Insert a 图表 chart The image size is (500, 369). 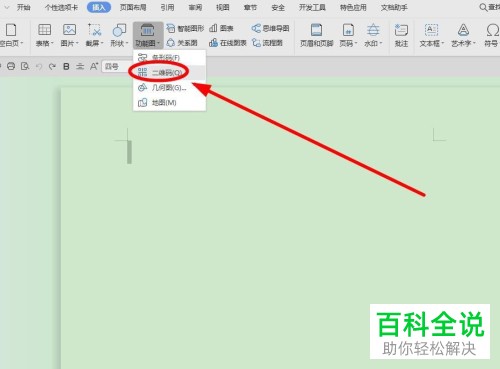pyautogui.click(x=221, y=28)
